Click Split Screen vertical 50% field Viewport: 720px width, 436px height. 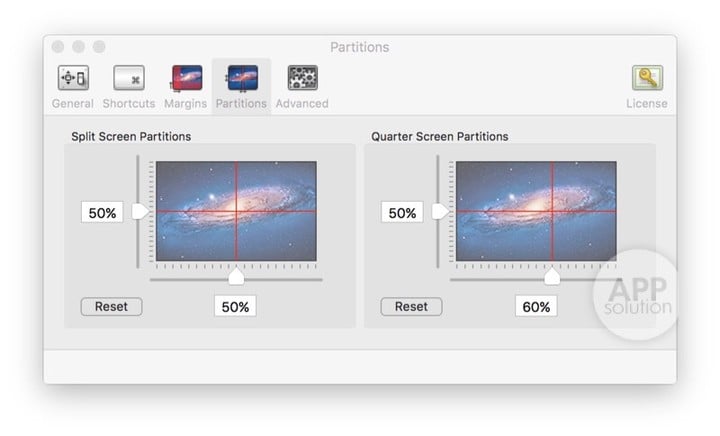coord(102,213)
